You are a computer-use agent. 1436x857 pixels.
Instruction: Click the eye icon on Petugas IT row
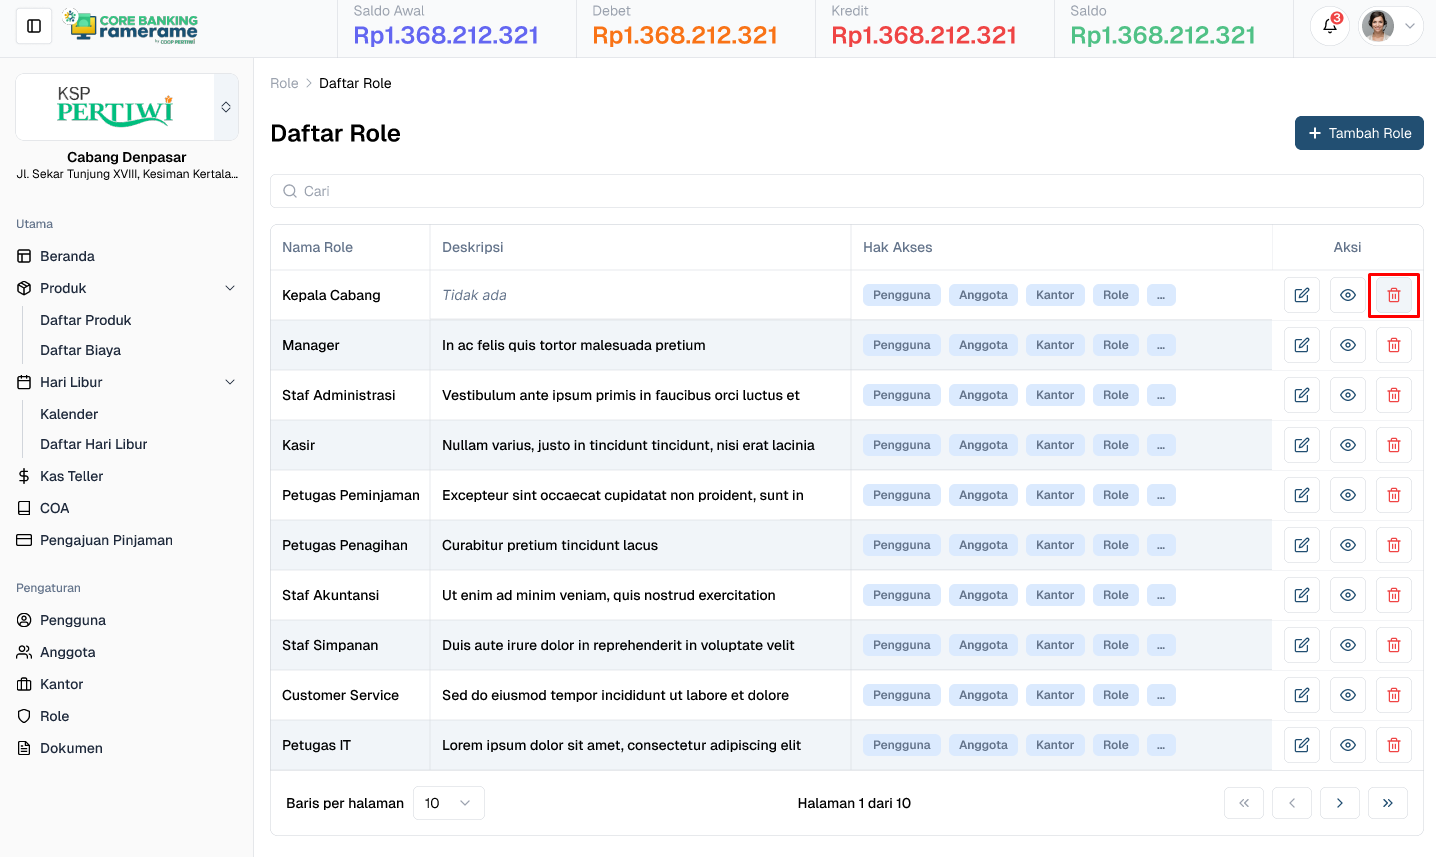[1347, 744]
